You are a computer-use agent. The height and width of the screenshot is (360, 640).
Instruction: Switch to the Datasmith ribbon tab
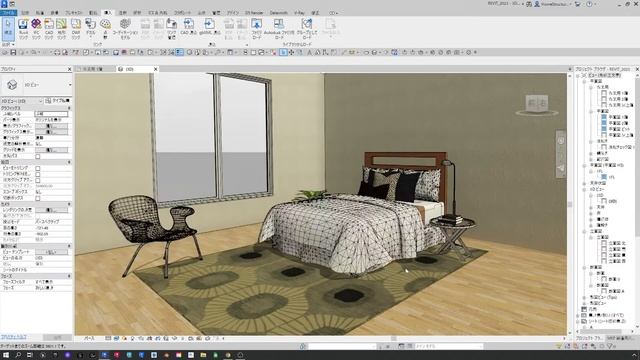click(x=278, y=13)
